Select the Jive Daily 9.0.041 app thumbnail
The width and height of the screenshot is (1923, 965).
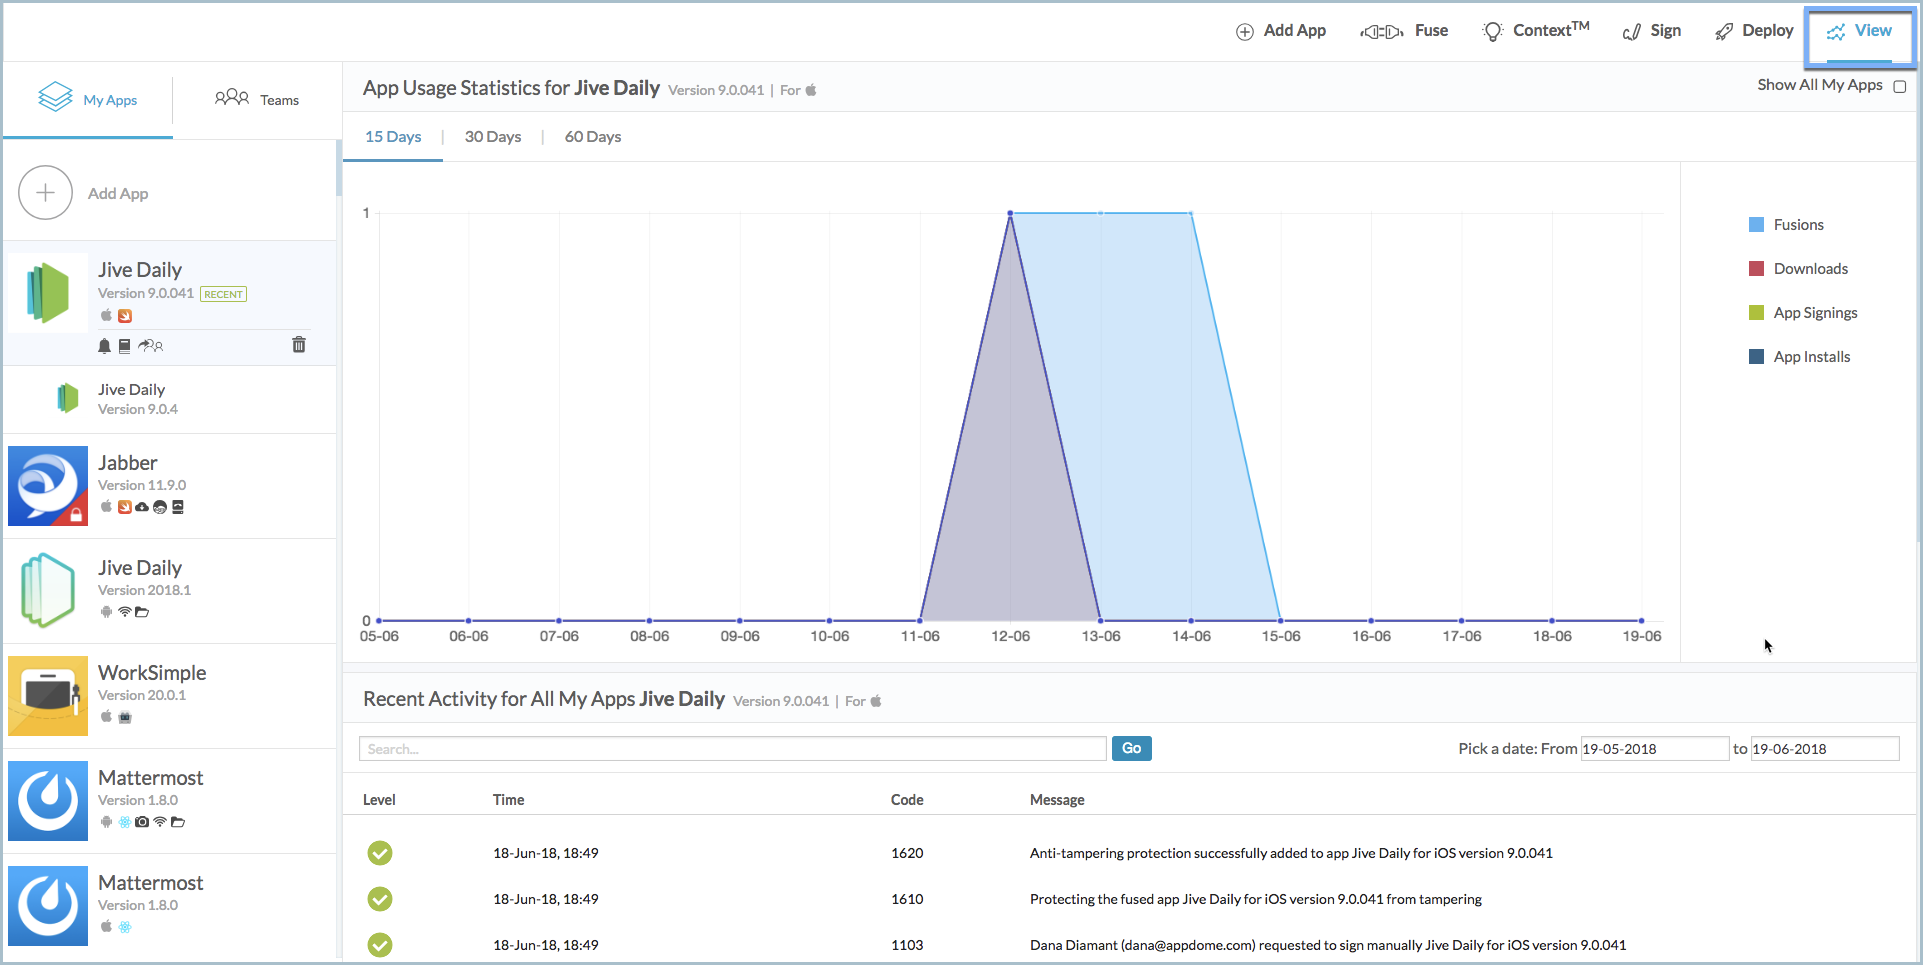tap(48, 292)
